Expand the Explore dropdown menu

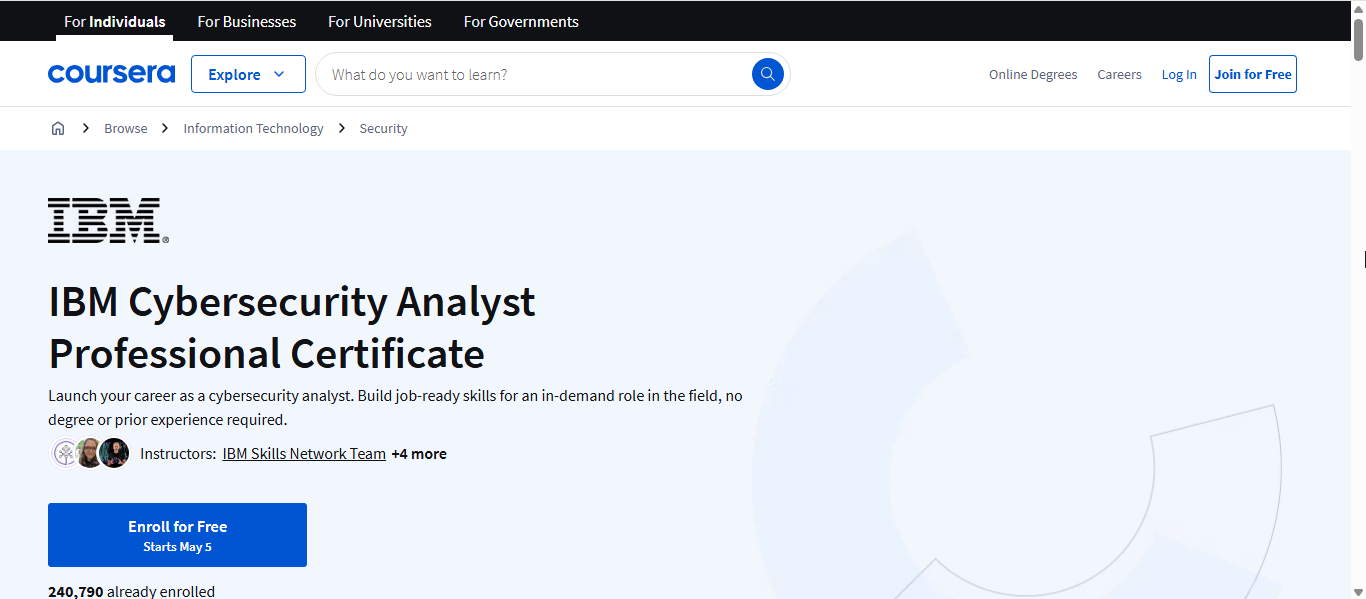click(248, 74)
